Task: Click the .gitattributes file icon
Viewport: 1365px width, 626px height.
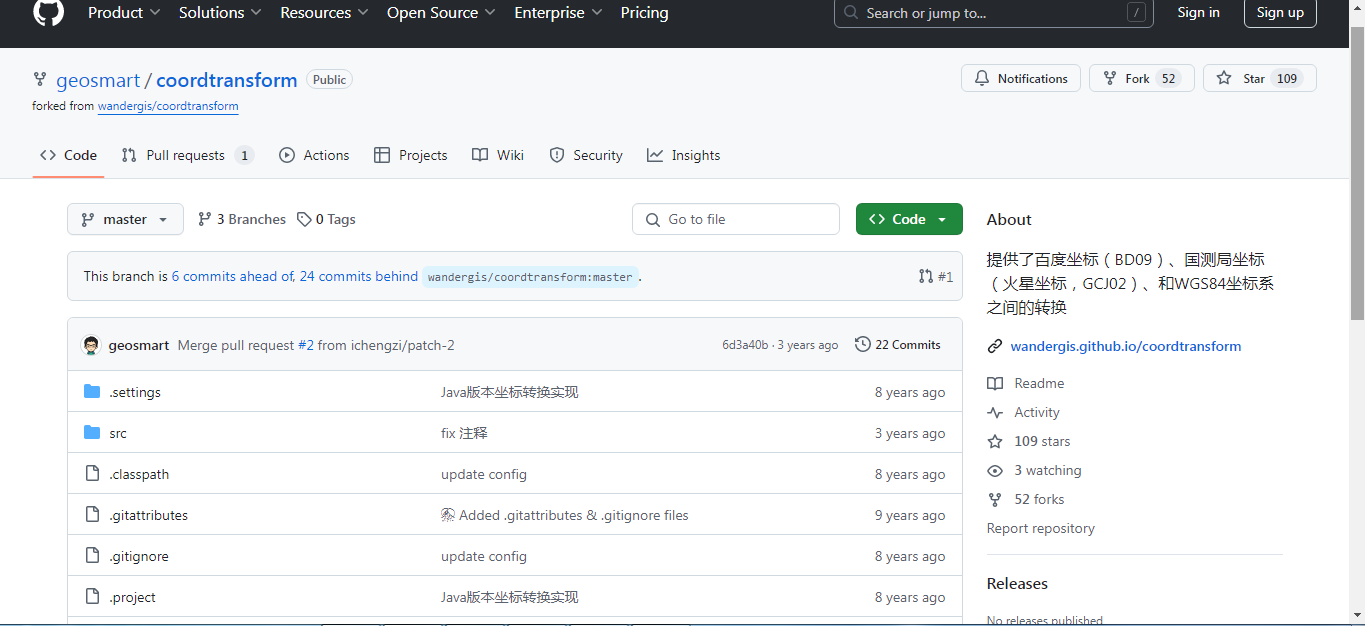Action: coord(92,514)
